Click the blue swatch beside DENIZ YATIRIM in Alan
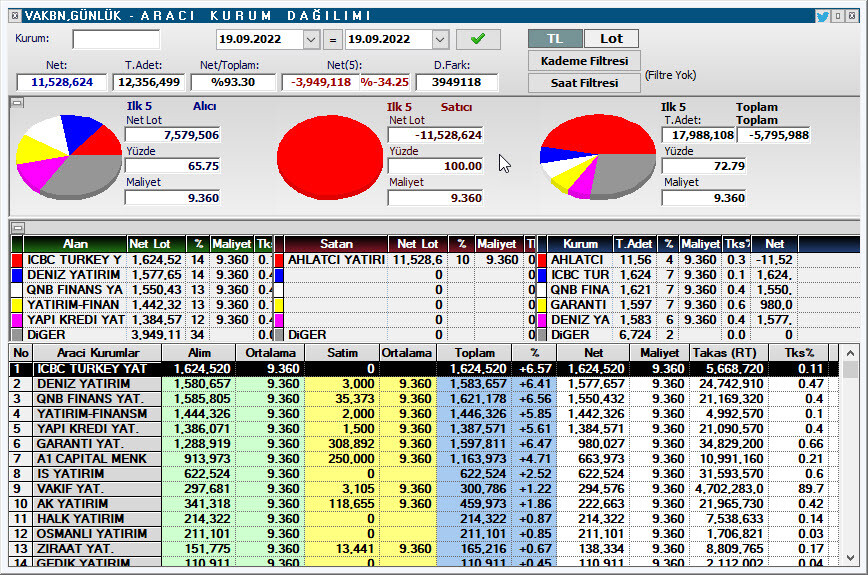The image size is (868, 575). [x=17, y=275]
